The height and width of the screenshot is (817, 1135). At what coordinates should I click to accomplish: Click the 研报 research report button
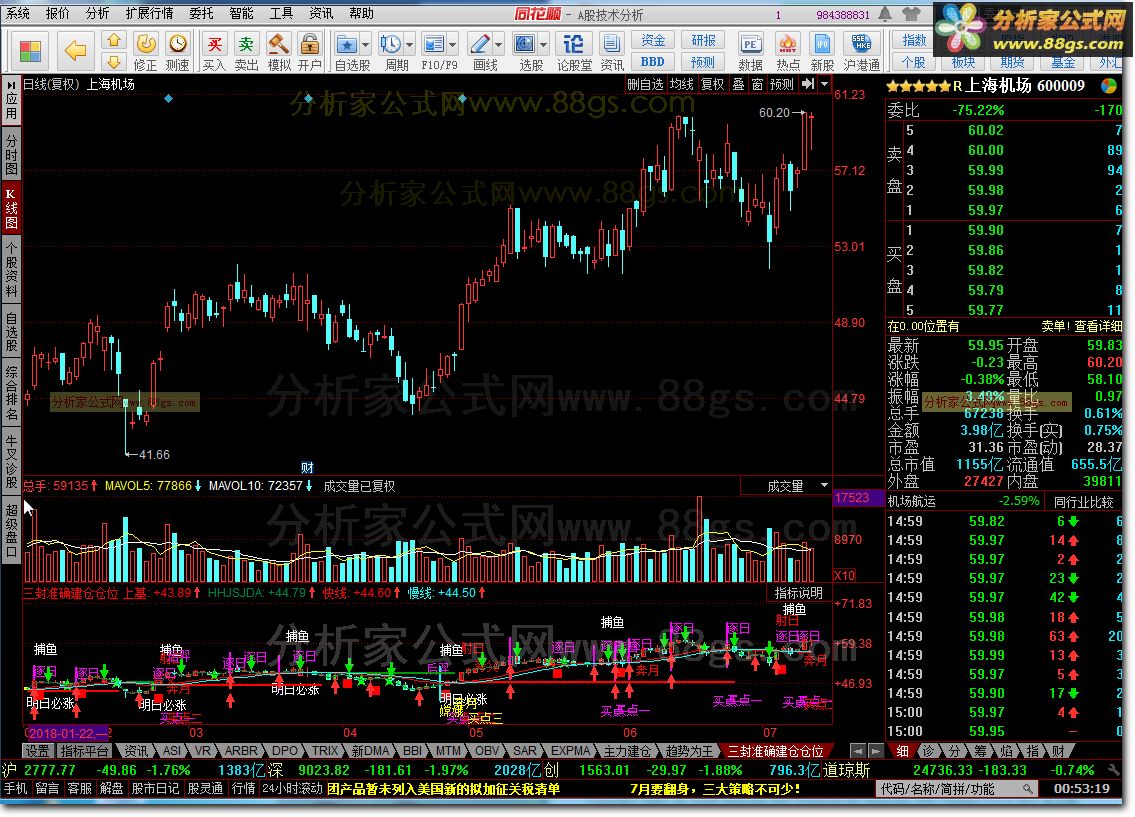click(x=703, y=41)
